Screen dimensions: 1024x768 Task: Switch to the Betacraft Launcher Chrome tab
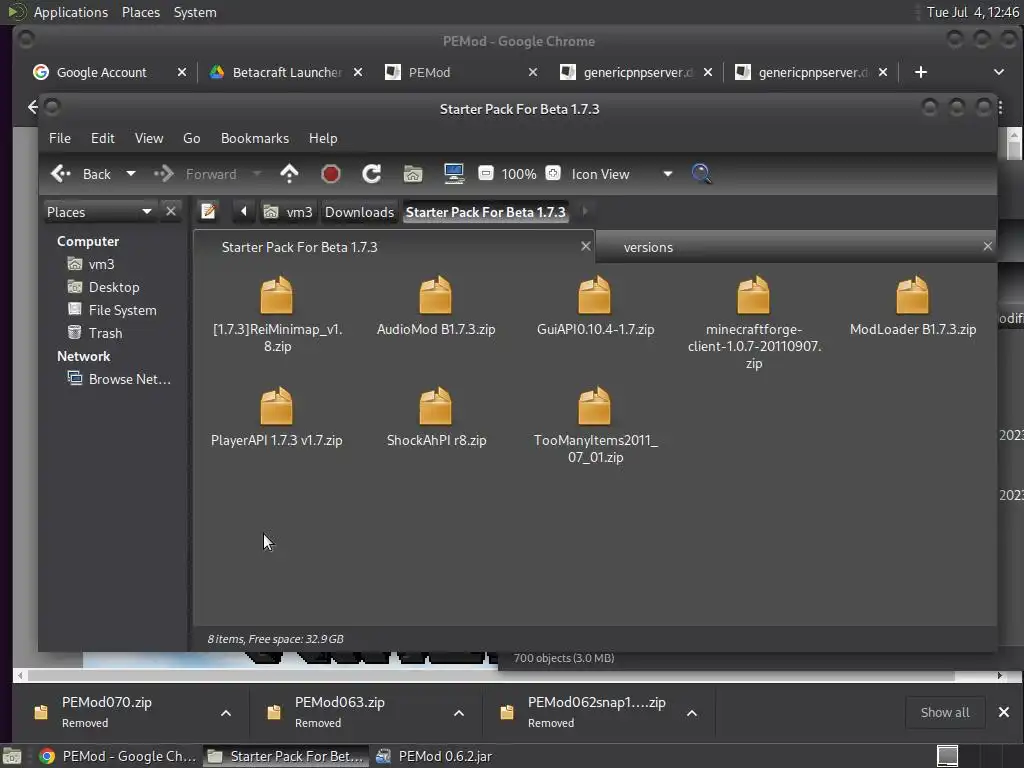287,72
